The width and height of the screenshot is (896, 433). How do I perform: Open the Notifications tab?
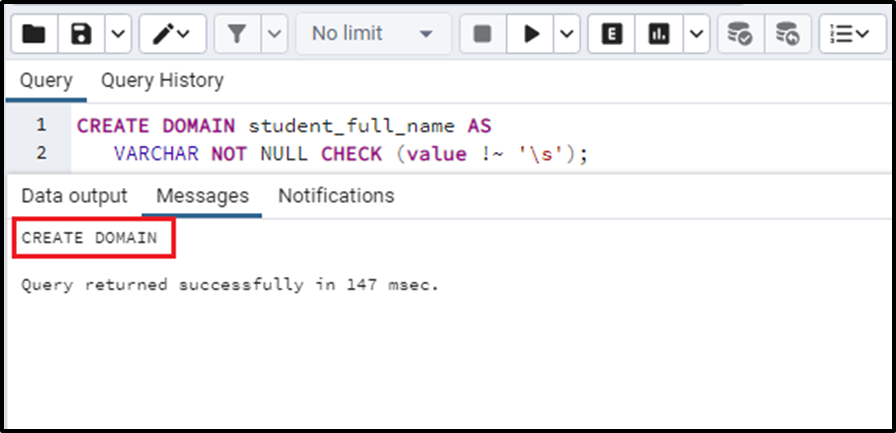coord(336,196)
